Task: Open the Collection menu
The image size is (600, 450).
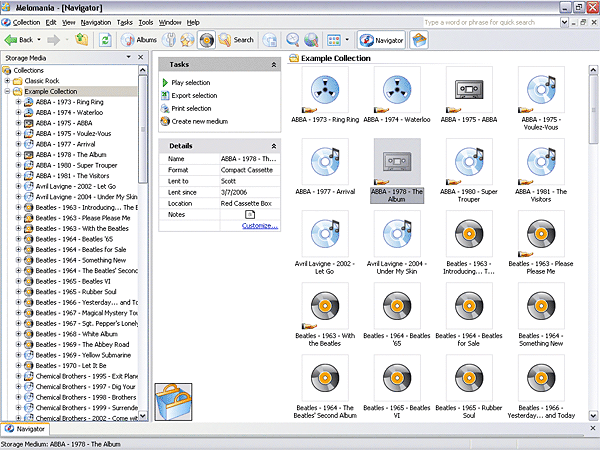Action: click(26, 23)
